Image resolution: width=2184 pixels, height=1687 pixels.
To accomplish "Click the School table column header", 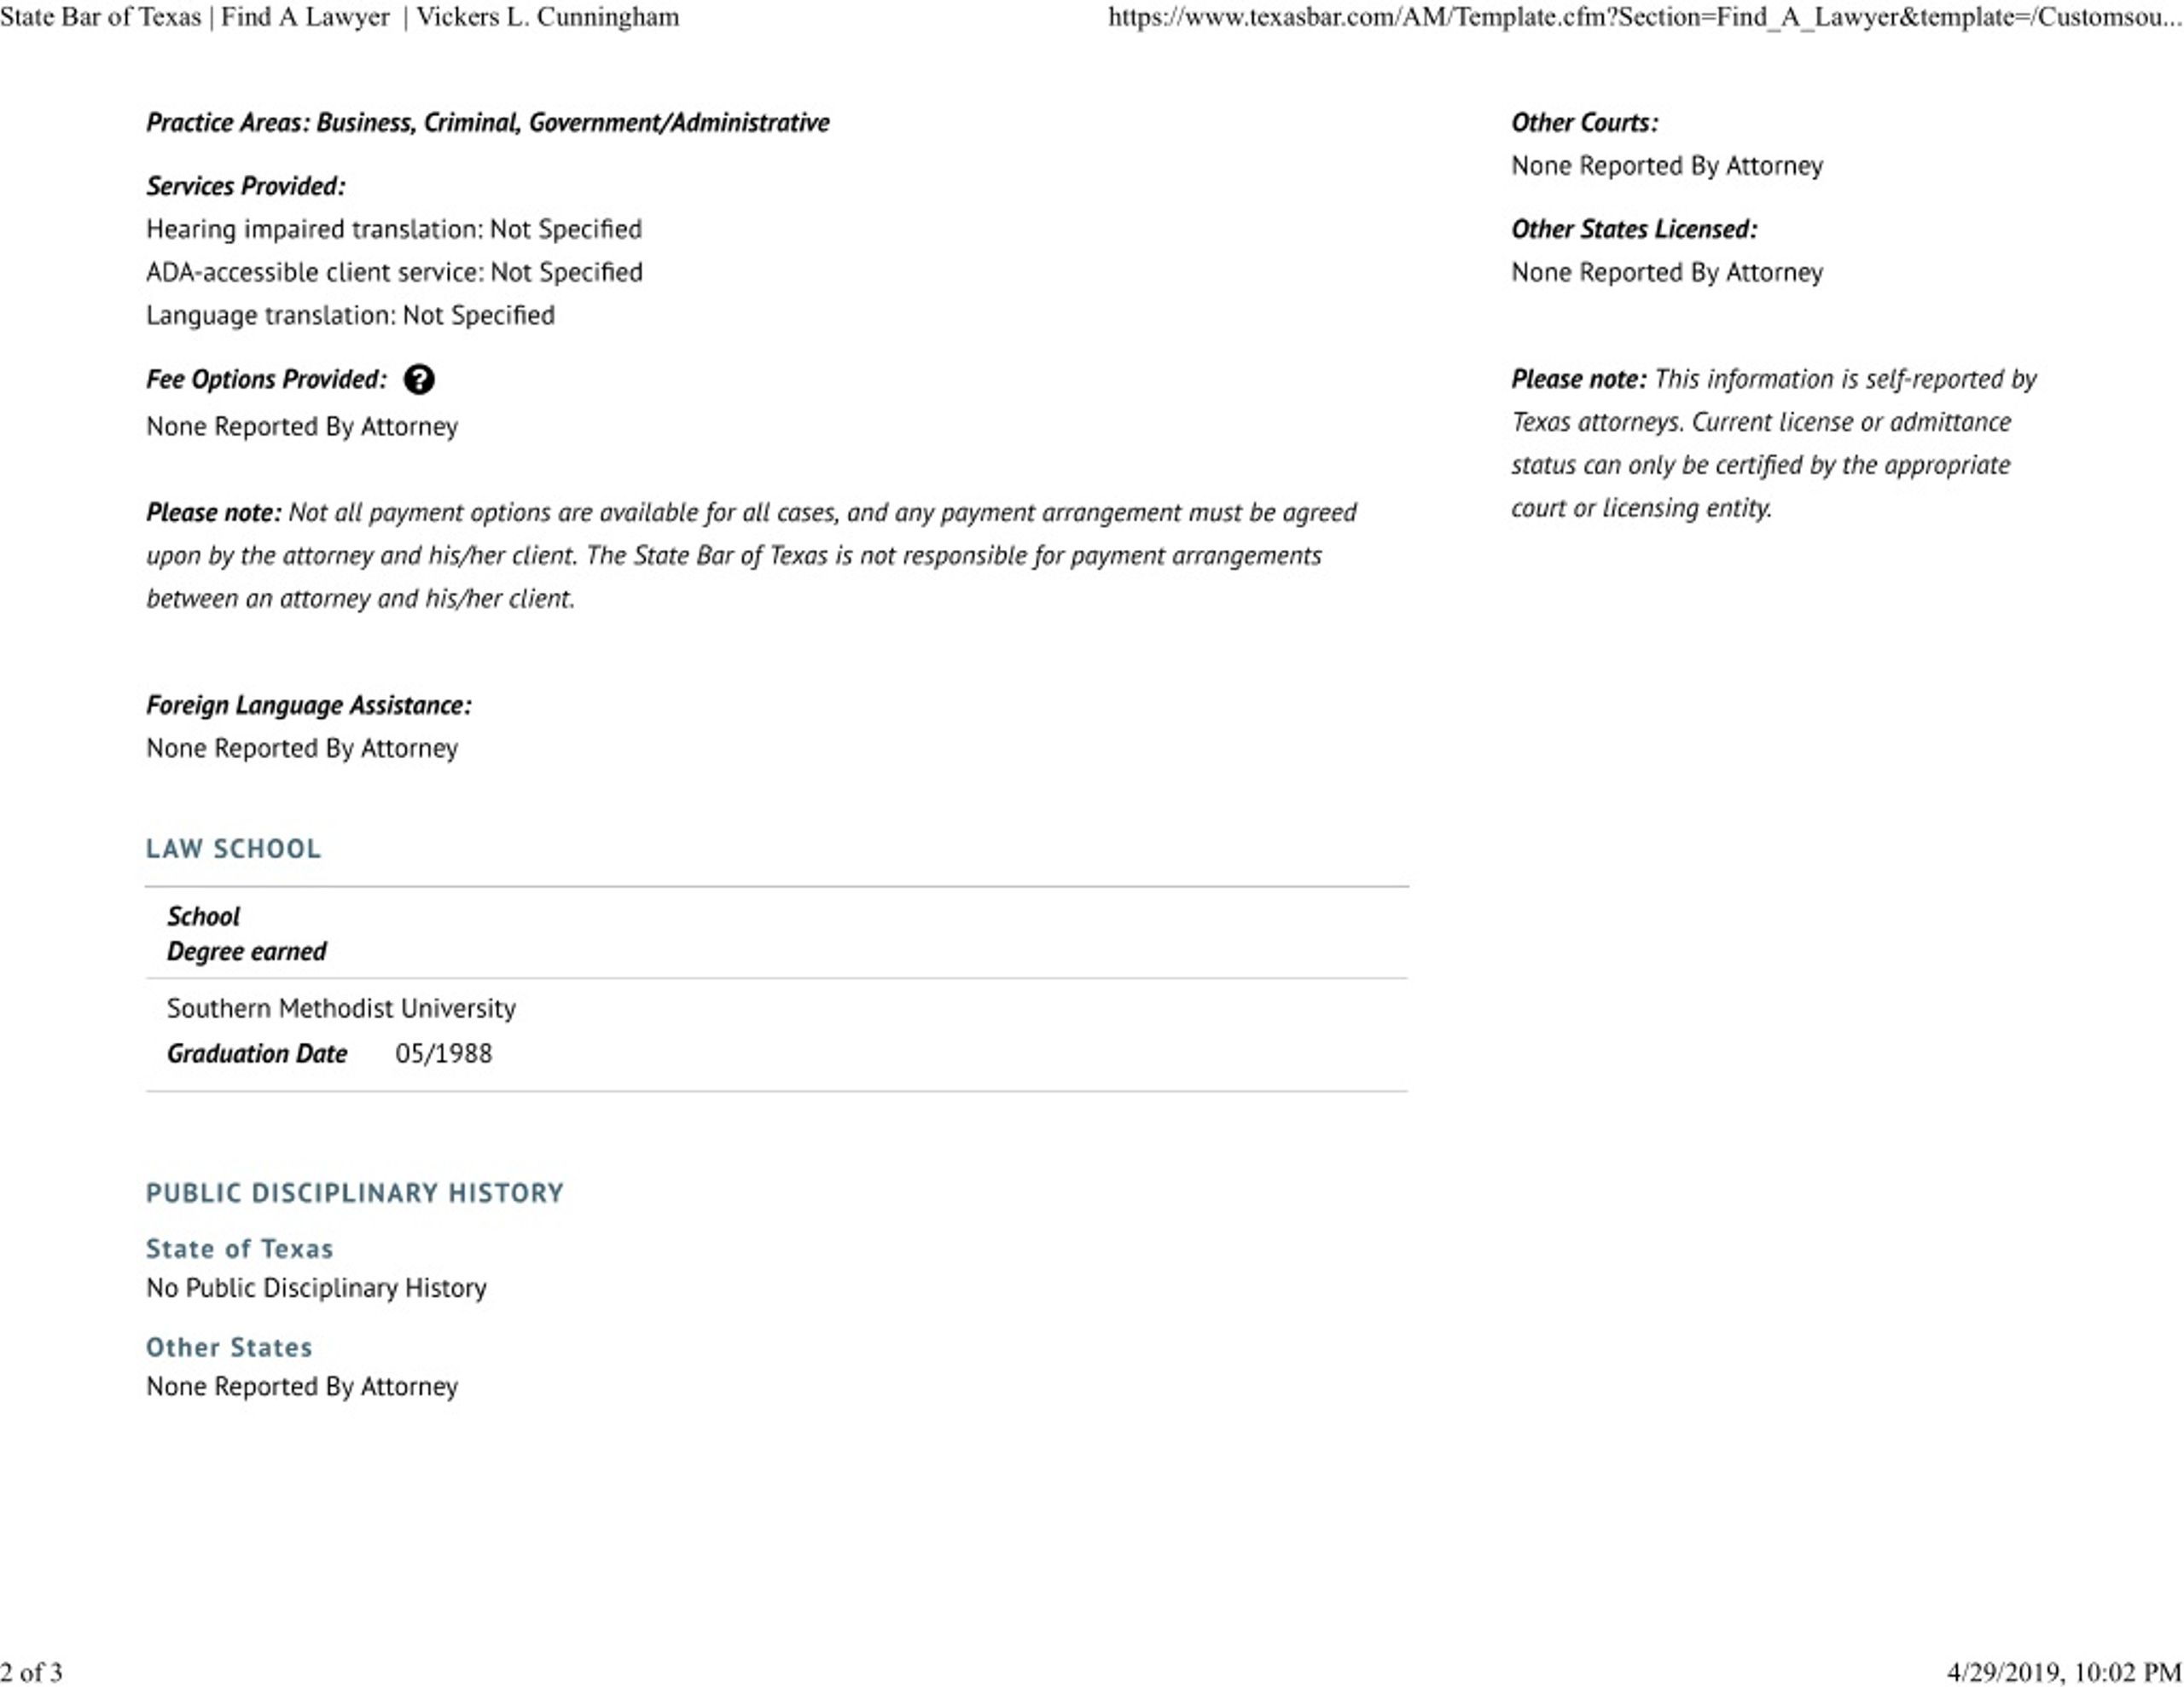I will pos(203,917).
